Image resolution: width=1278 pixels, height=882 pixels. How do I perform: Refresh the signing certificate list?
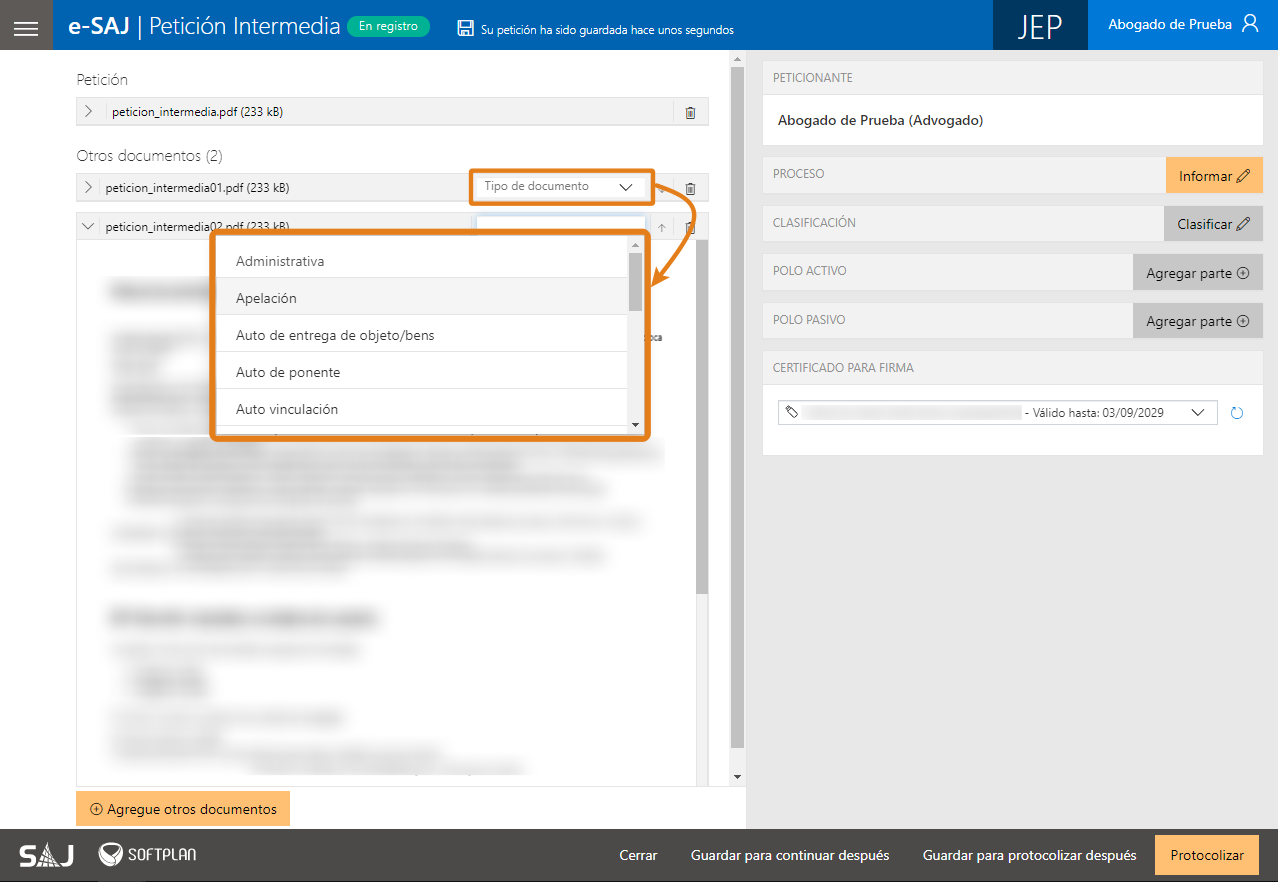1237,412
